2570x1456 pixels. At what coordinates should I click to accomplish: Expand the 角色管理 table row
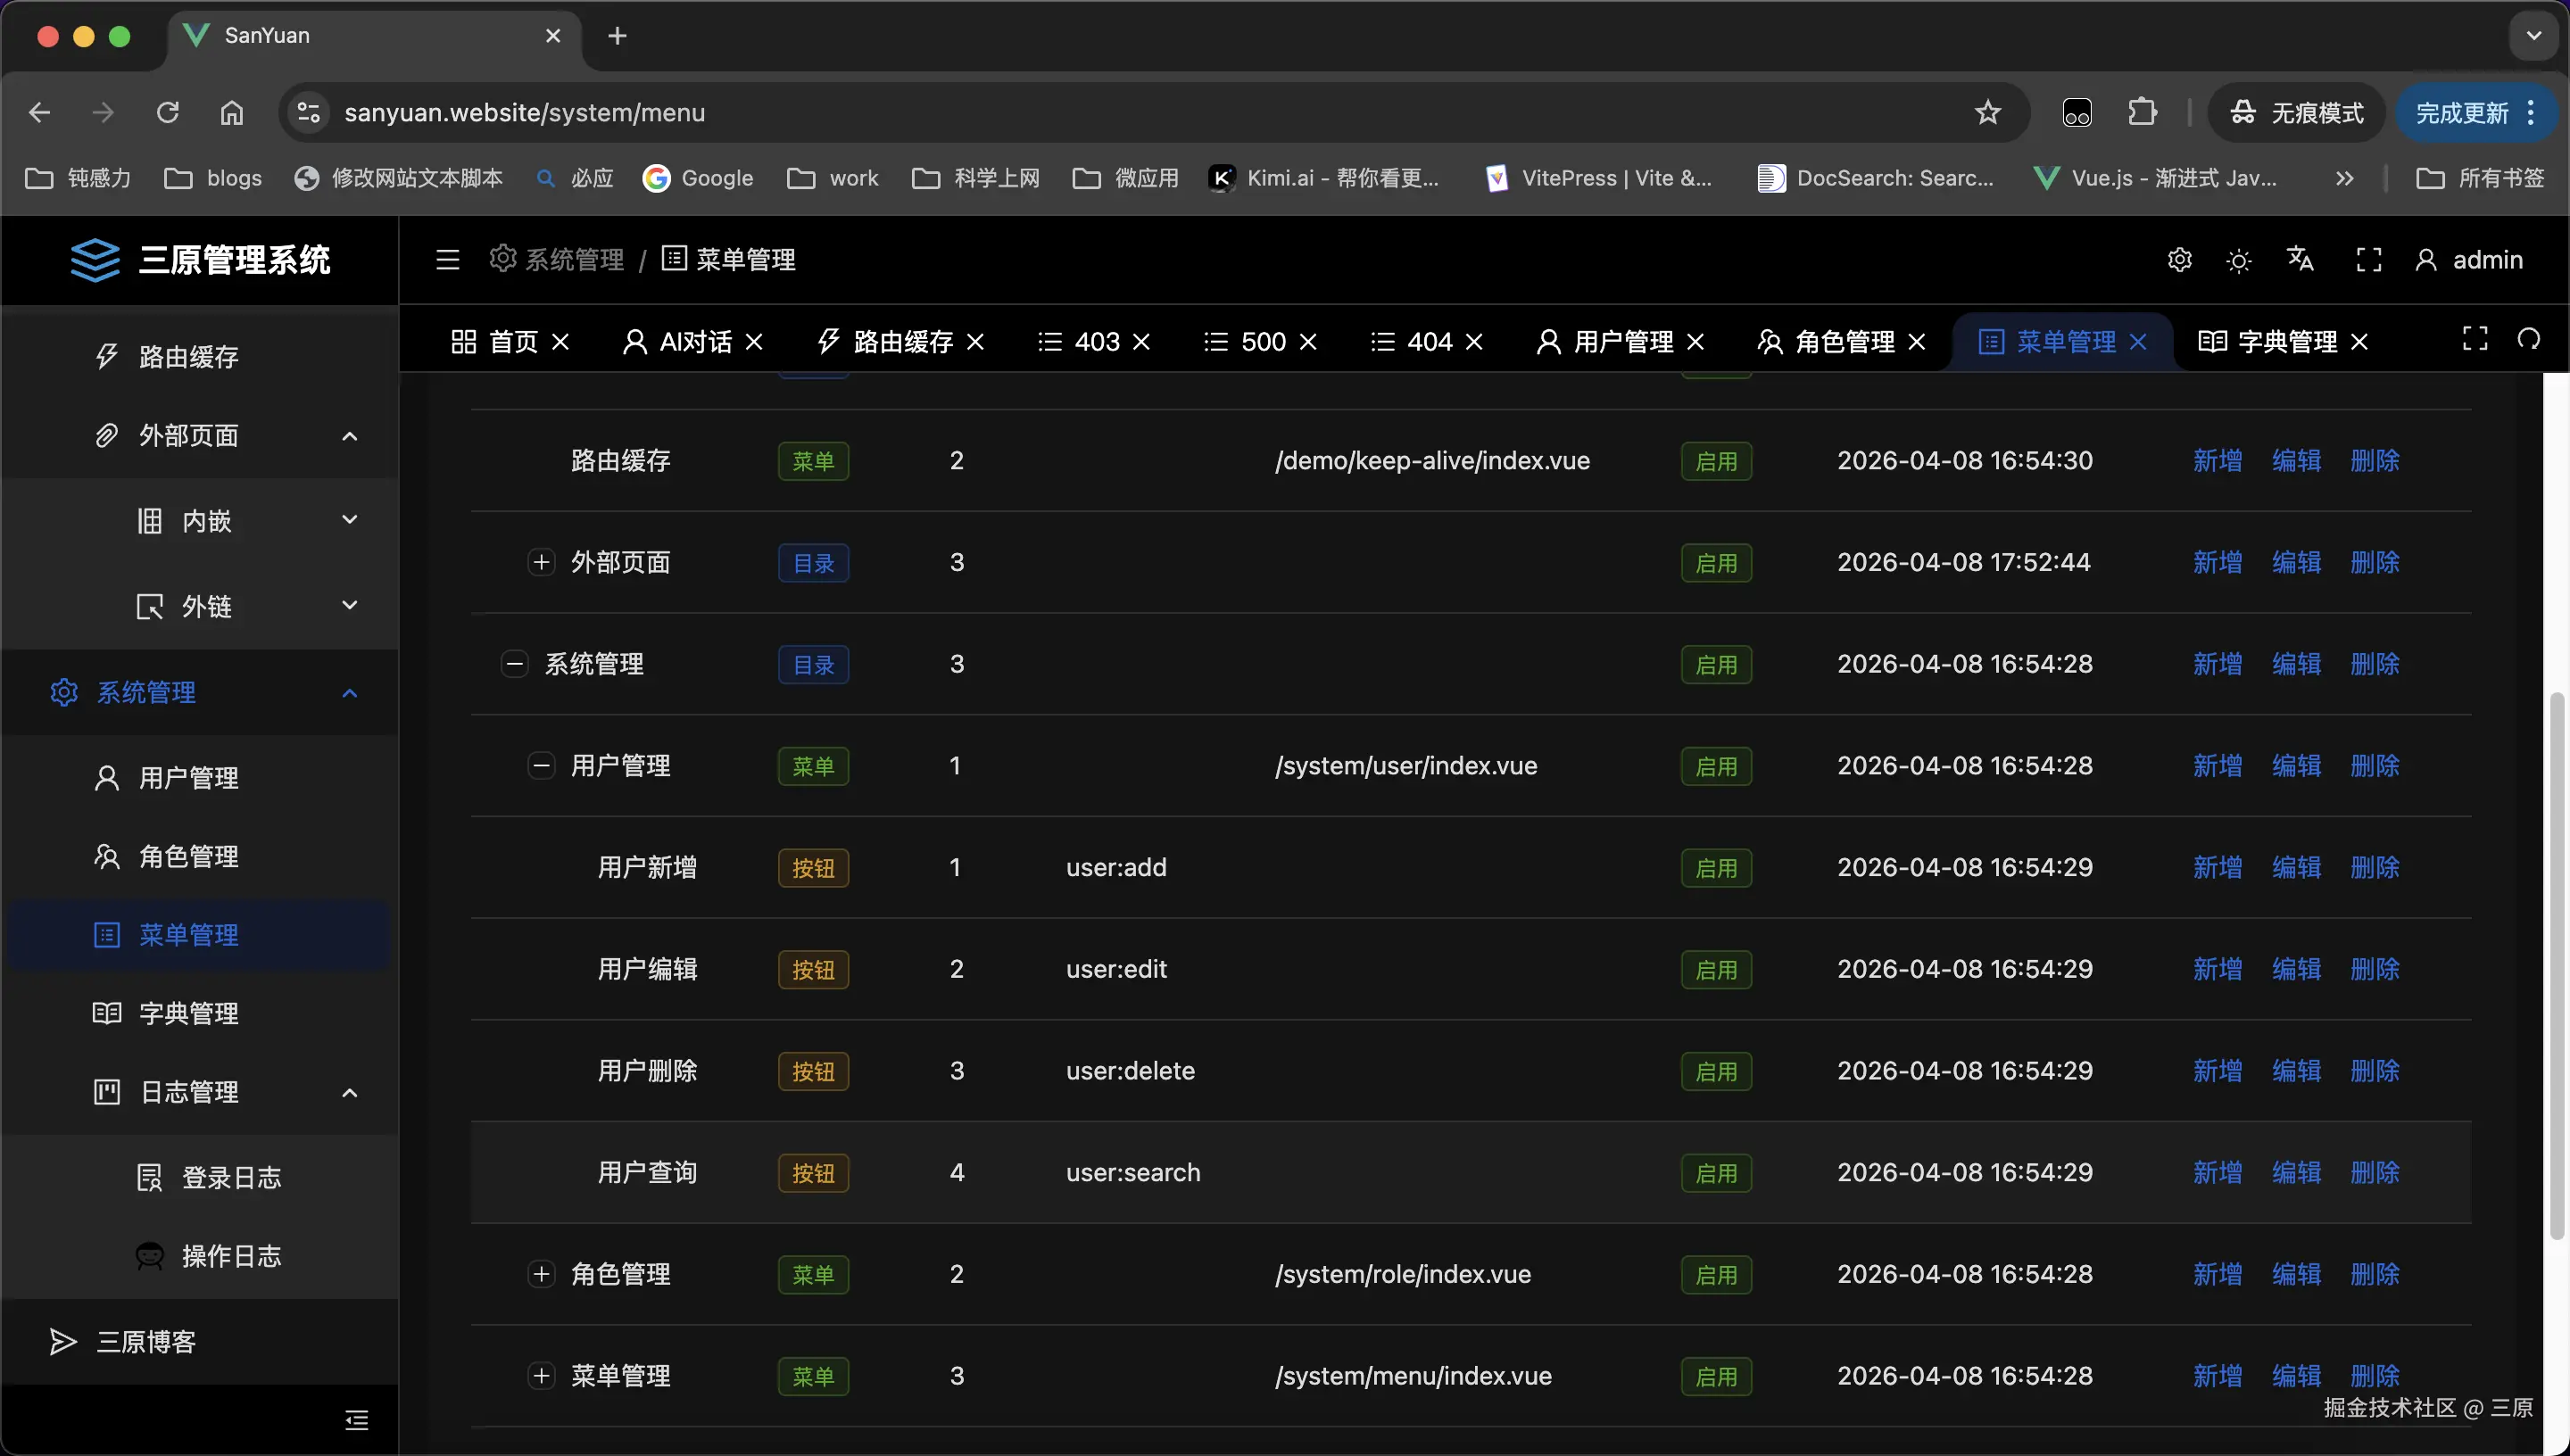point(541,1274)
